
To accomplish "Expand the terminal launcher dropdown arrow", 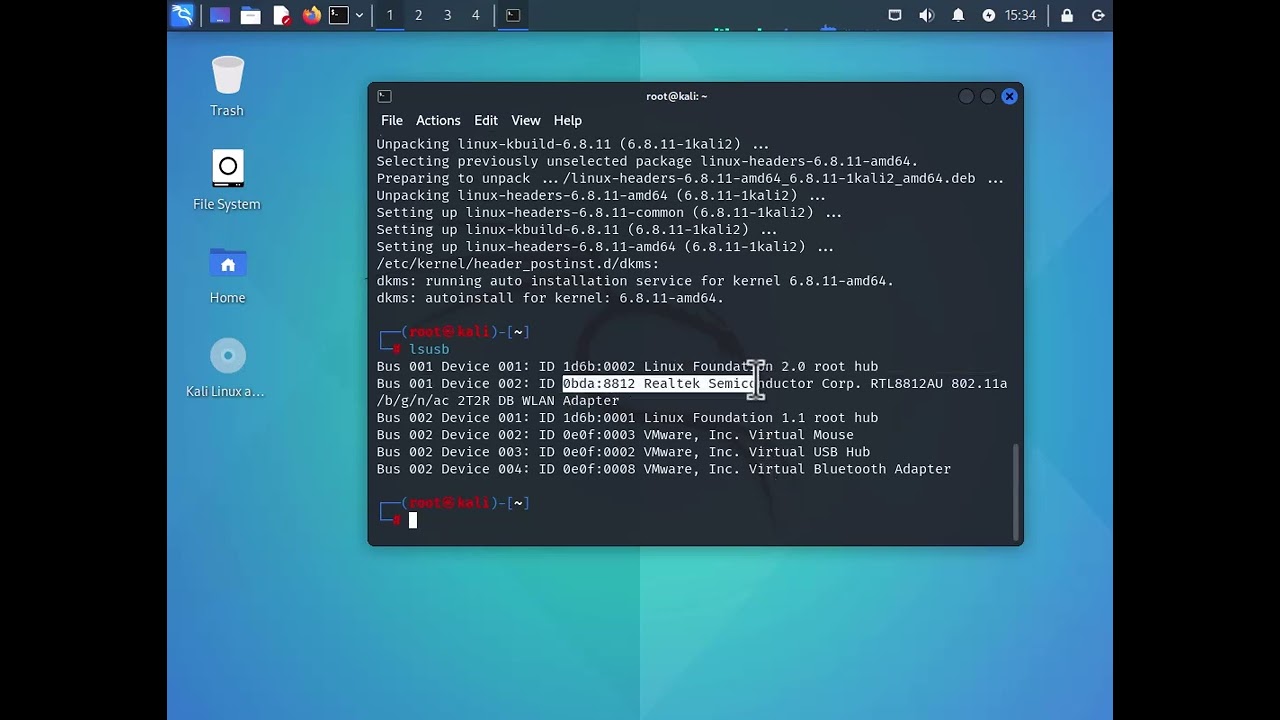I will click(359, 15).
